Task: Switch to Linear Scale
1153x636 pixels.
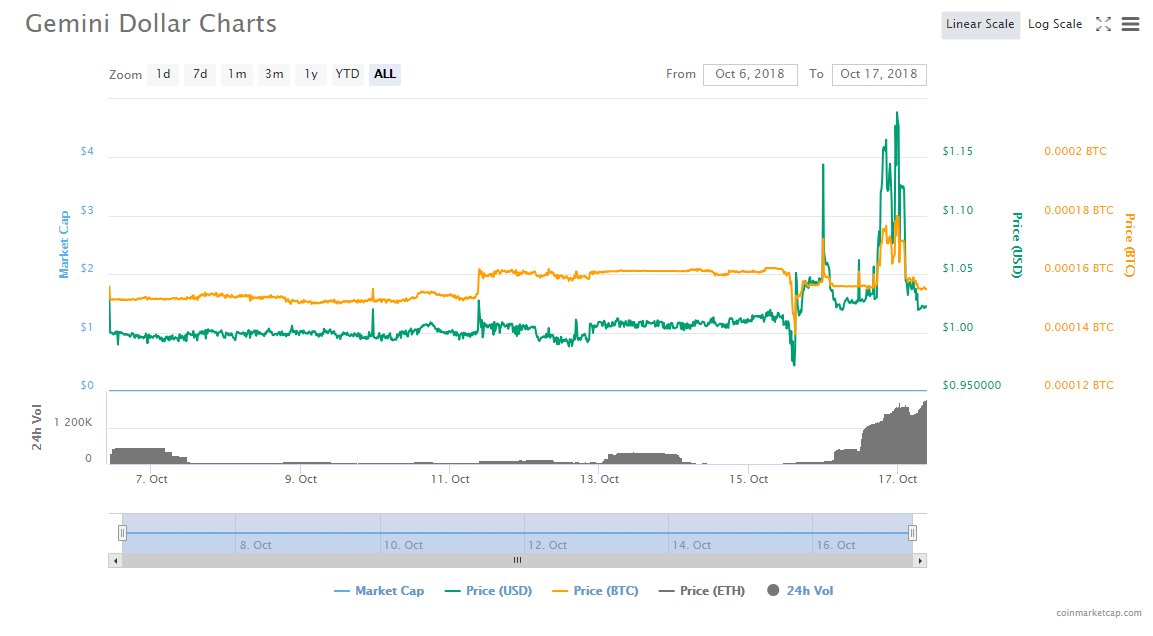Action: [x=980, y=24]
